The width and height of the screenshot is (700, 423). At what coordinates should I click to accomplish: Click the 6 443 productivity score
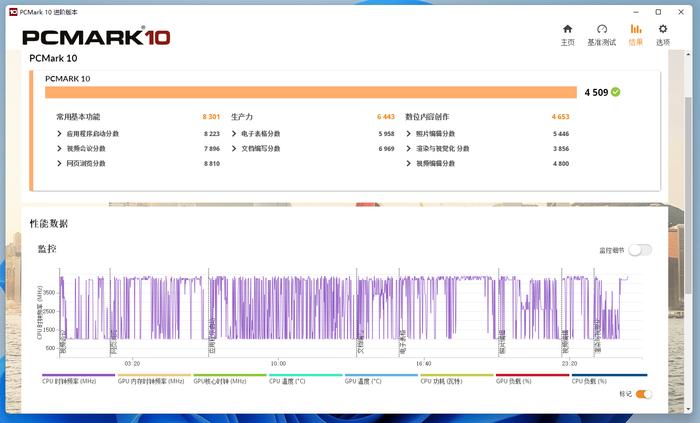click(x=386, y=117)
